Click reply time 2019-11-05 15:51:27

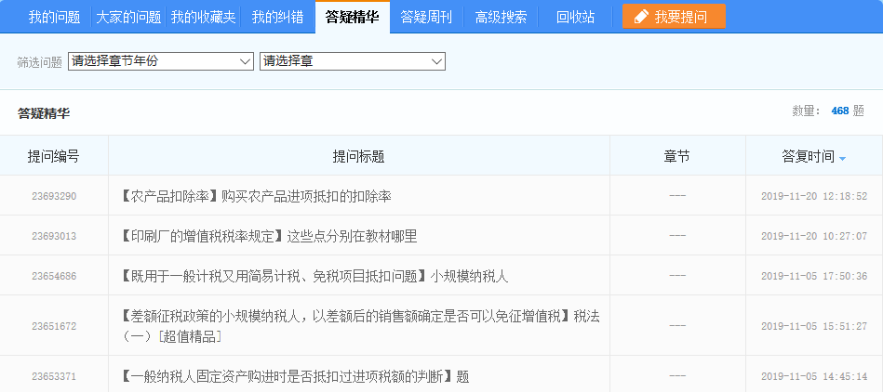pyautogui.click(x=814, y=326)
